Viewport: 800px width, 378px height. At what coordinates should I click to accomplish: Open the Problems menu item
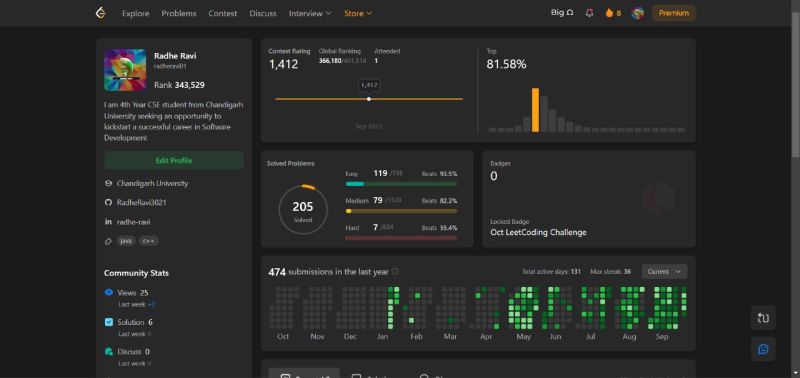179,13
